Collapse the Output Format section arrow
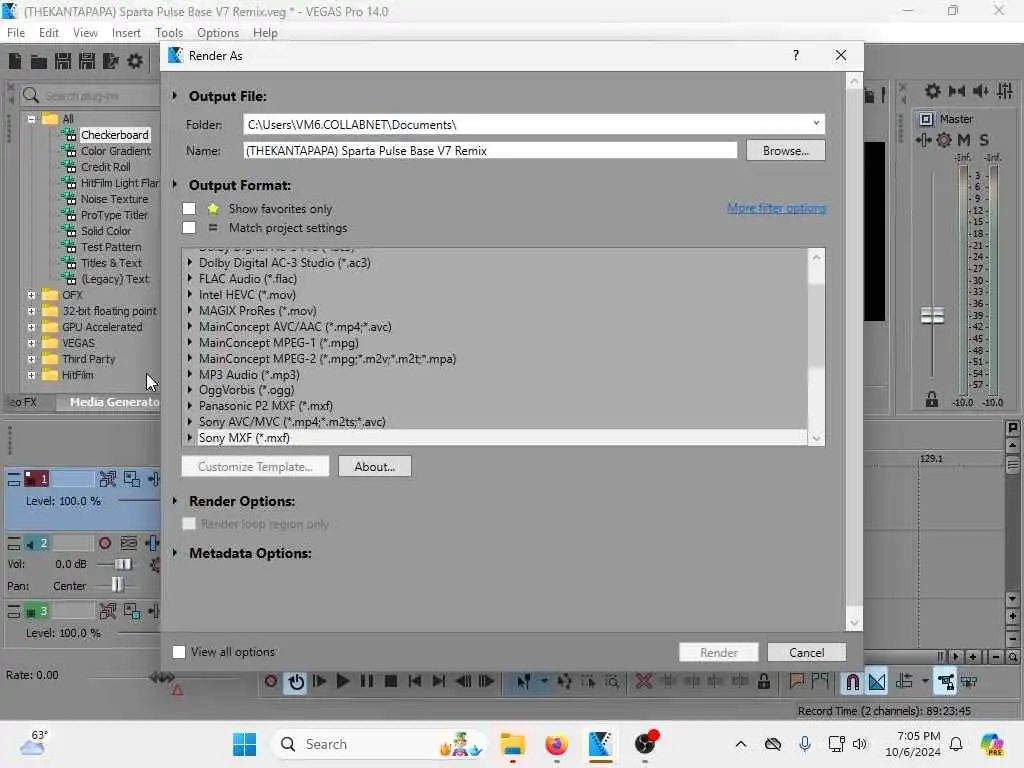Viewport: 1024px width, 768px height. coord(175,185)
